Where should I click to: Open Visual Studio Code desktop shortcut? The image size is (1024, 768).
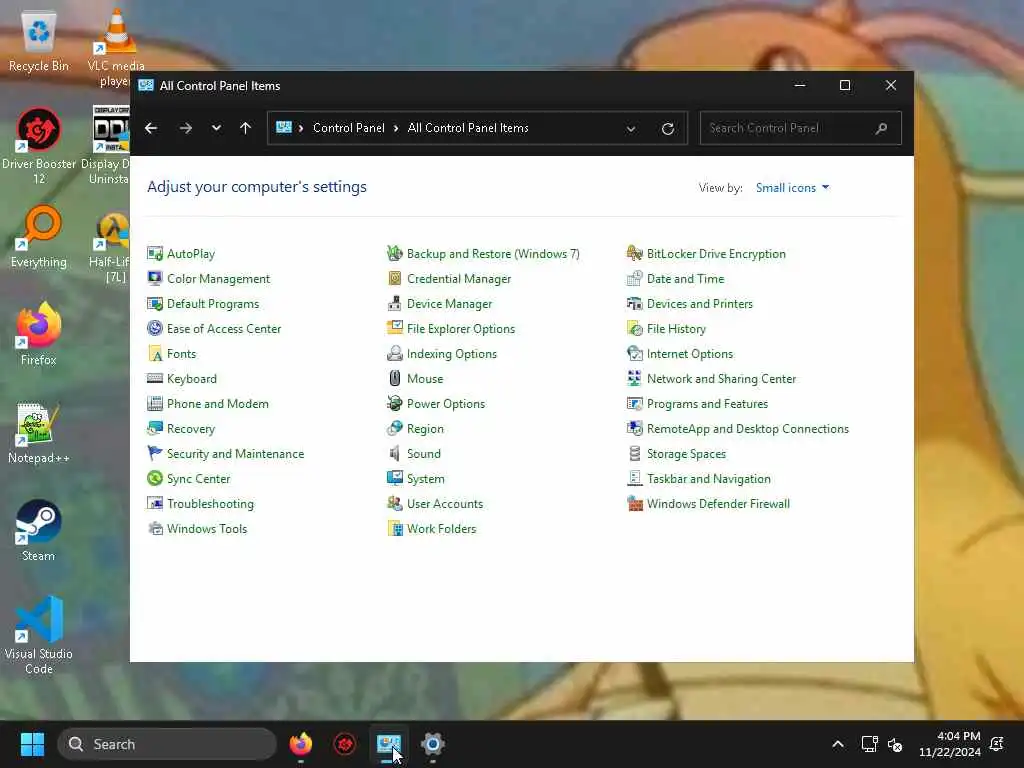click(x=39, y=635)
